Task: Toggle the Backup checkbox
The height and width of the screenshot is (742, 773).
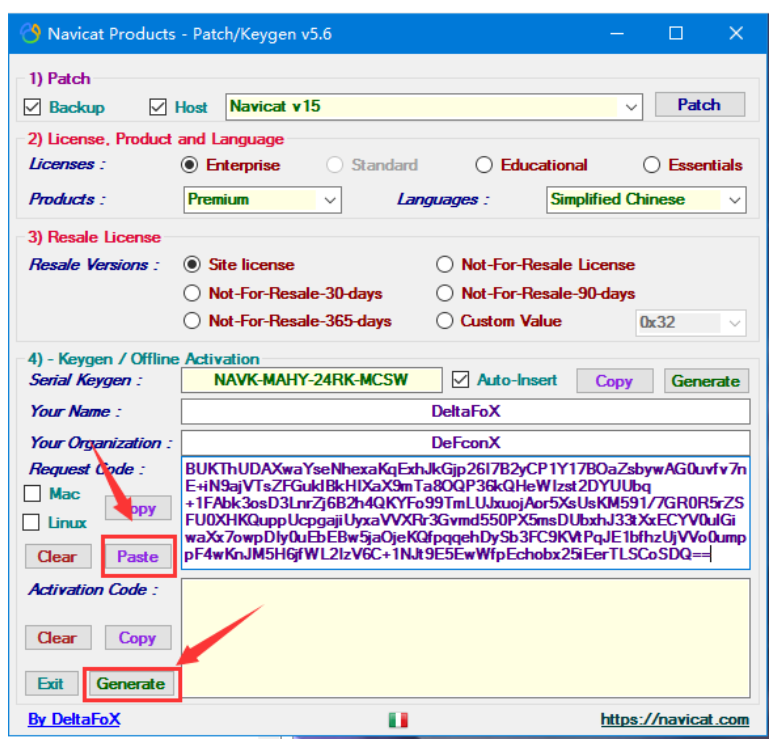Action: [x=33, y=107]
